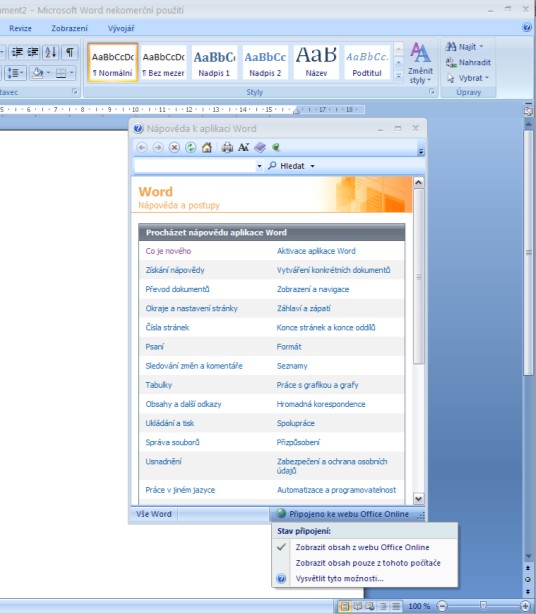
Task: Apply shading paint bucket icon
Action: click(x=38, y=72)
